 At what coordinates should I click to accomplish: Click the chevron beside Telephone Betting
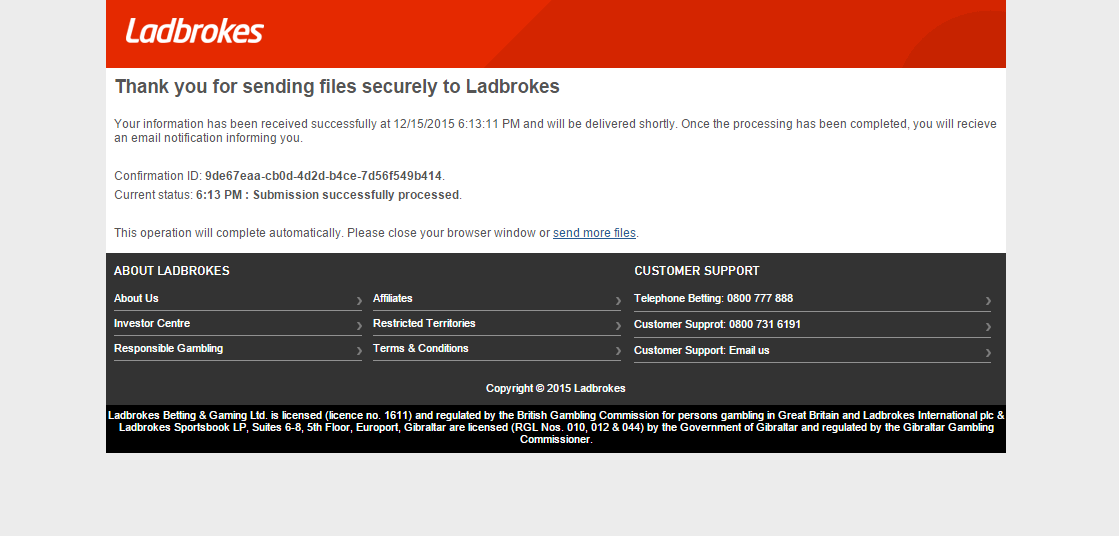[988, 300]
